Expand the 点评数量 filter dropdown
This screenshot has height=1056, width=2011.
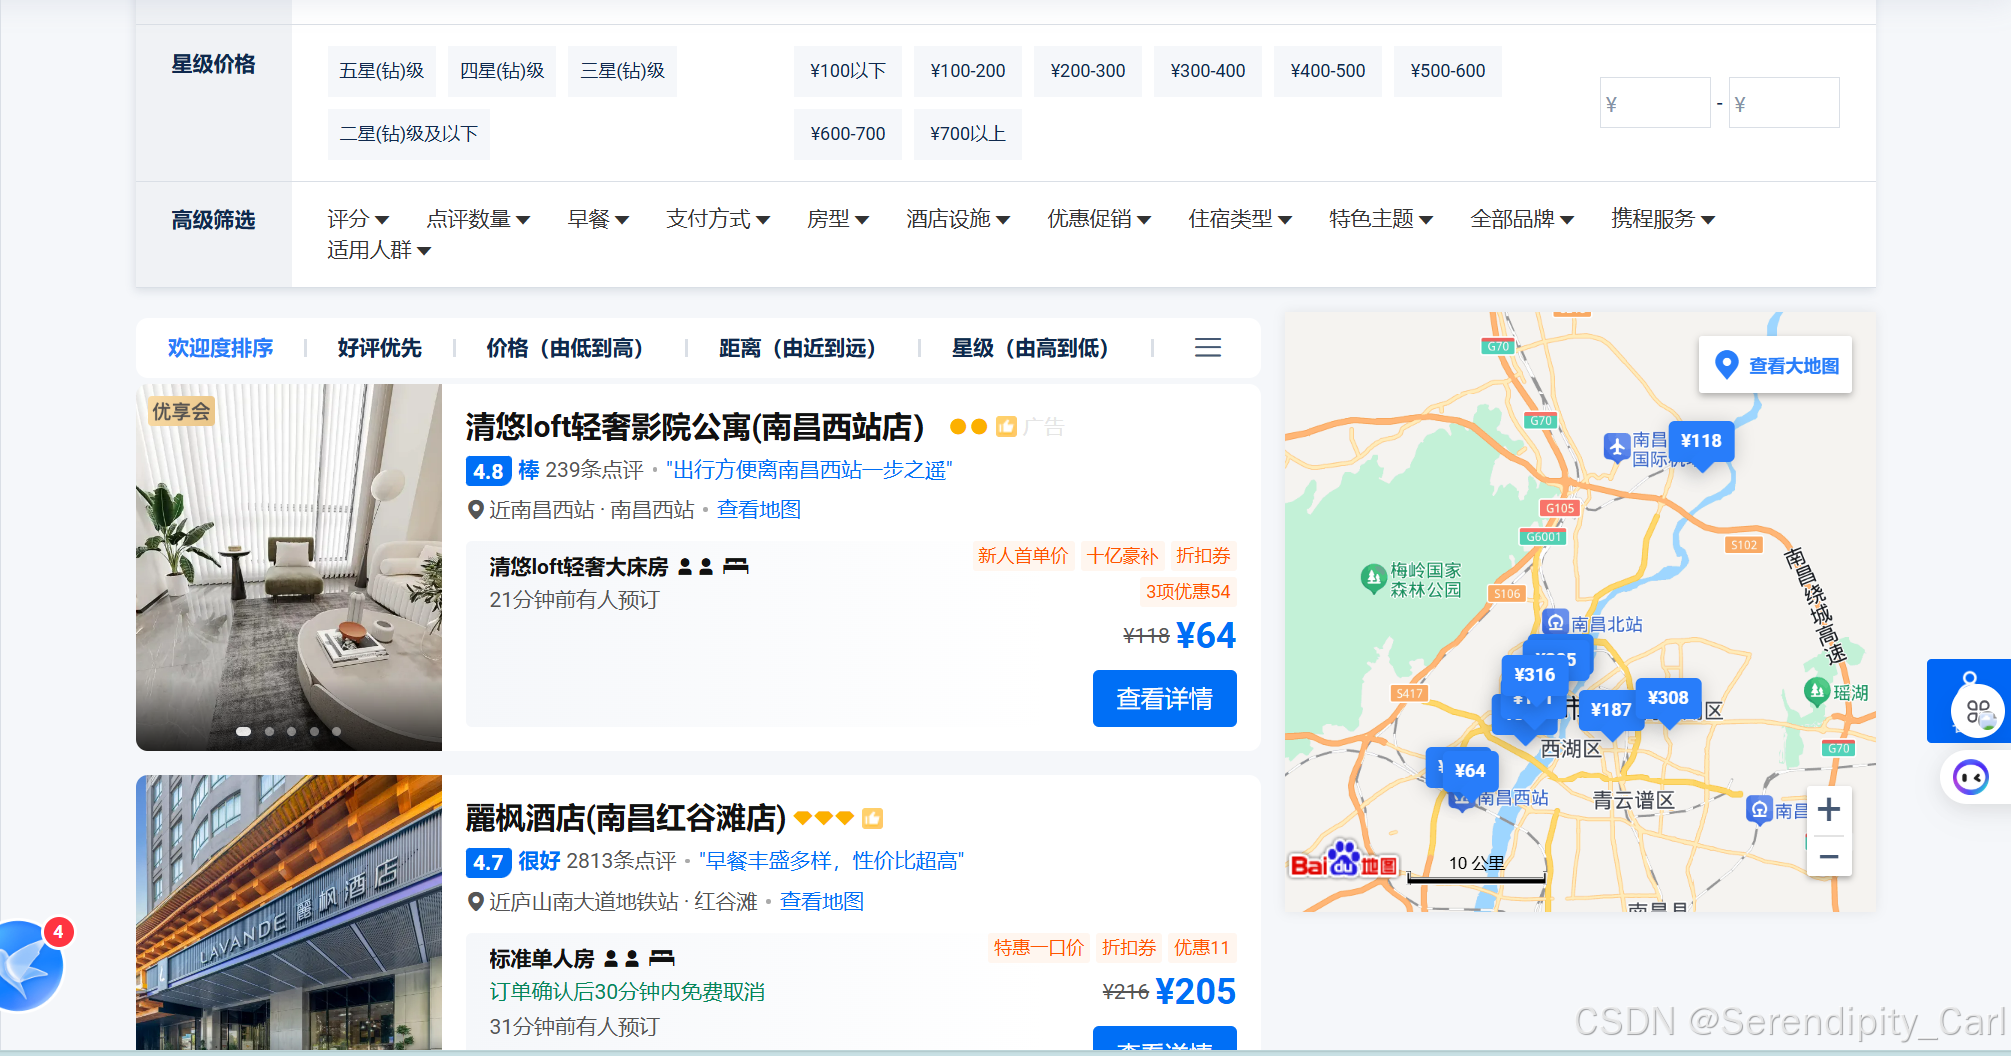click(478, 219)
